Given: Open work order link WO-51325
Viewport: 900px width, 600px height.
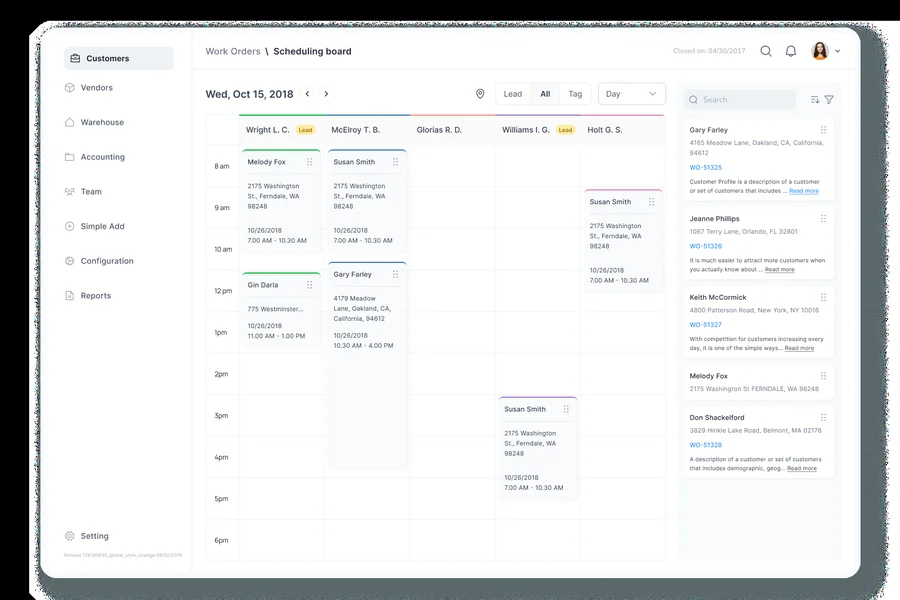Looking at the screenshot, I should point(705,168).
